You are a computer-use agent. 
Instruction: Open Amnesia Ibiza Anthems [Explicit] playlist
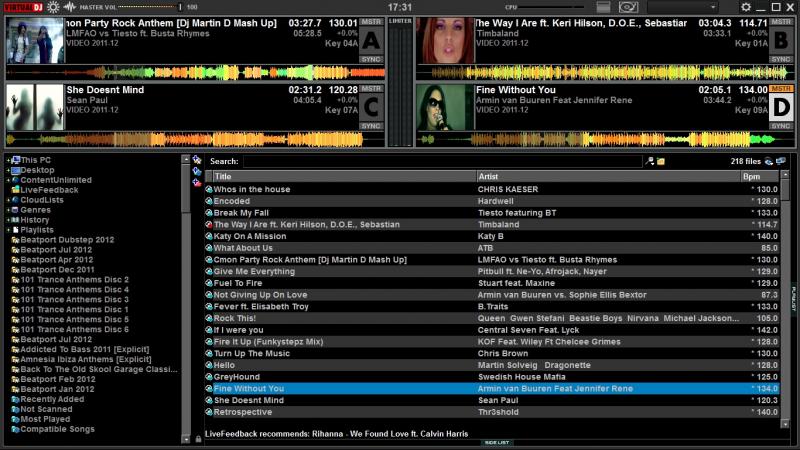click(86, 360)
